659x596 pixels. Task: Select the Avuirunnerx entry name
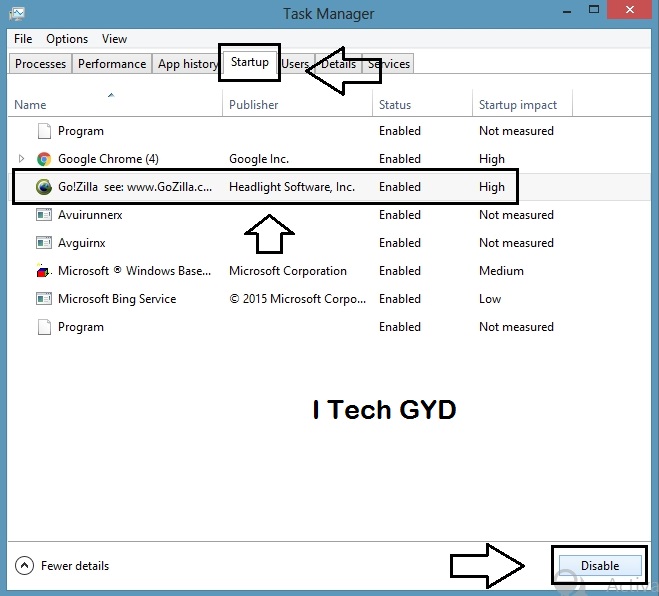[90, 215]
